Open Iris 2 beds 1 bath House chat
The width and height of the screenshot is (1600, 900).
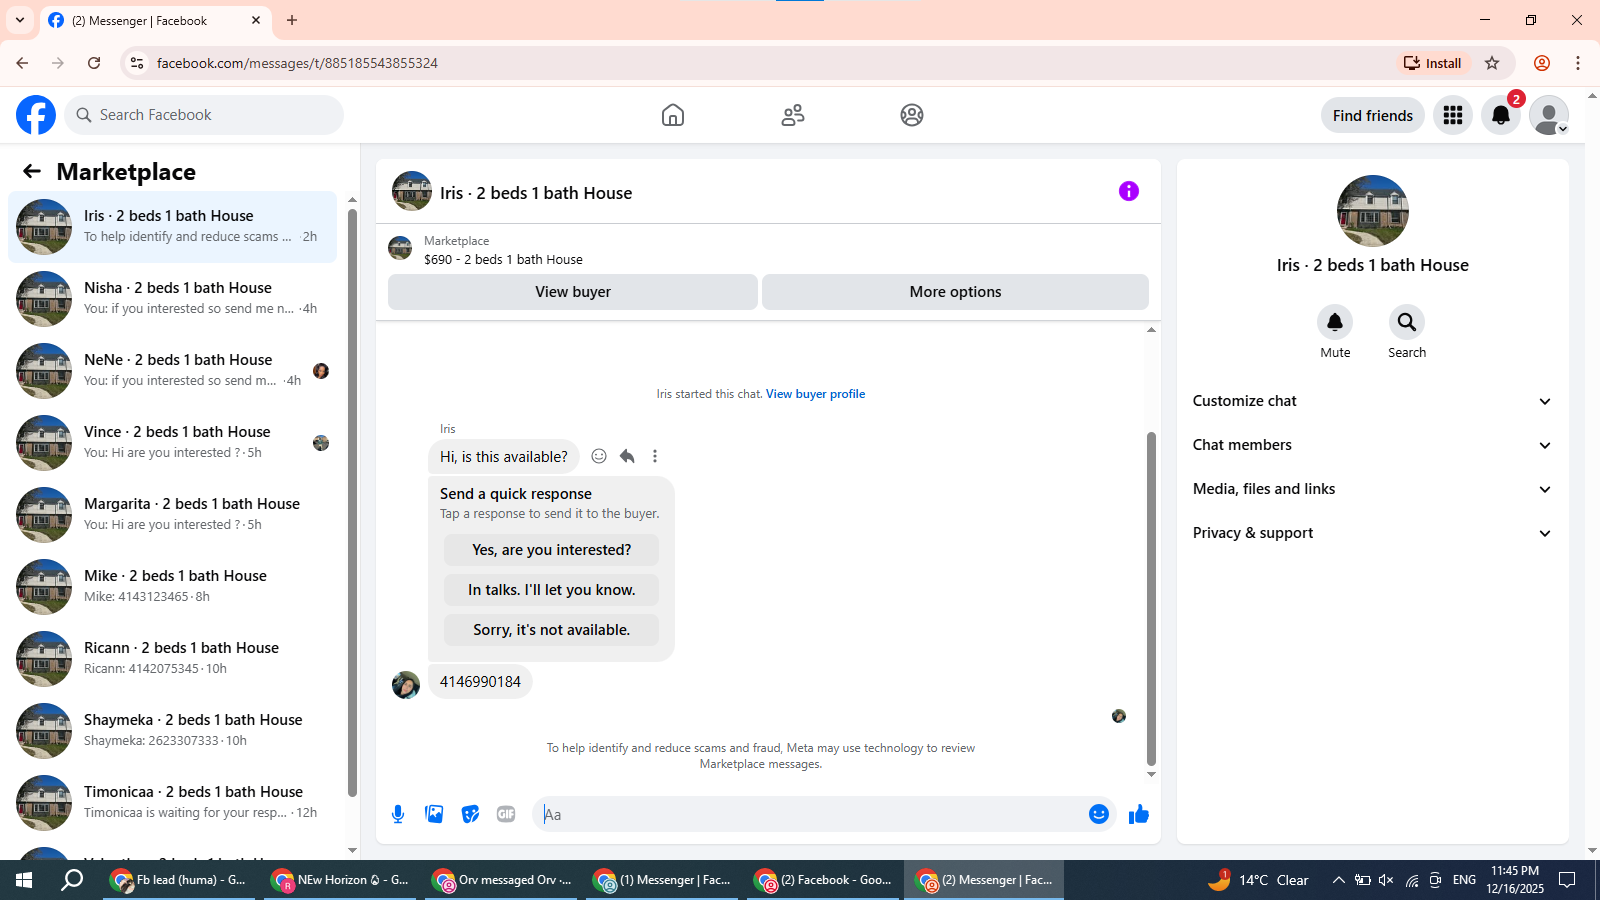click(173, 227)
